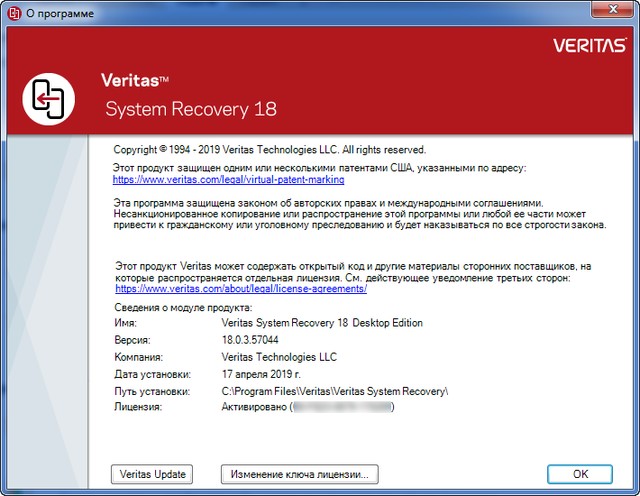Click the small app icon in title bar
640x496 pixels.
12,12
